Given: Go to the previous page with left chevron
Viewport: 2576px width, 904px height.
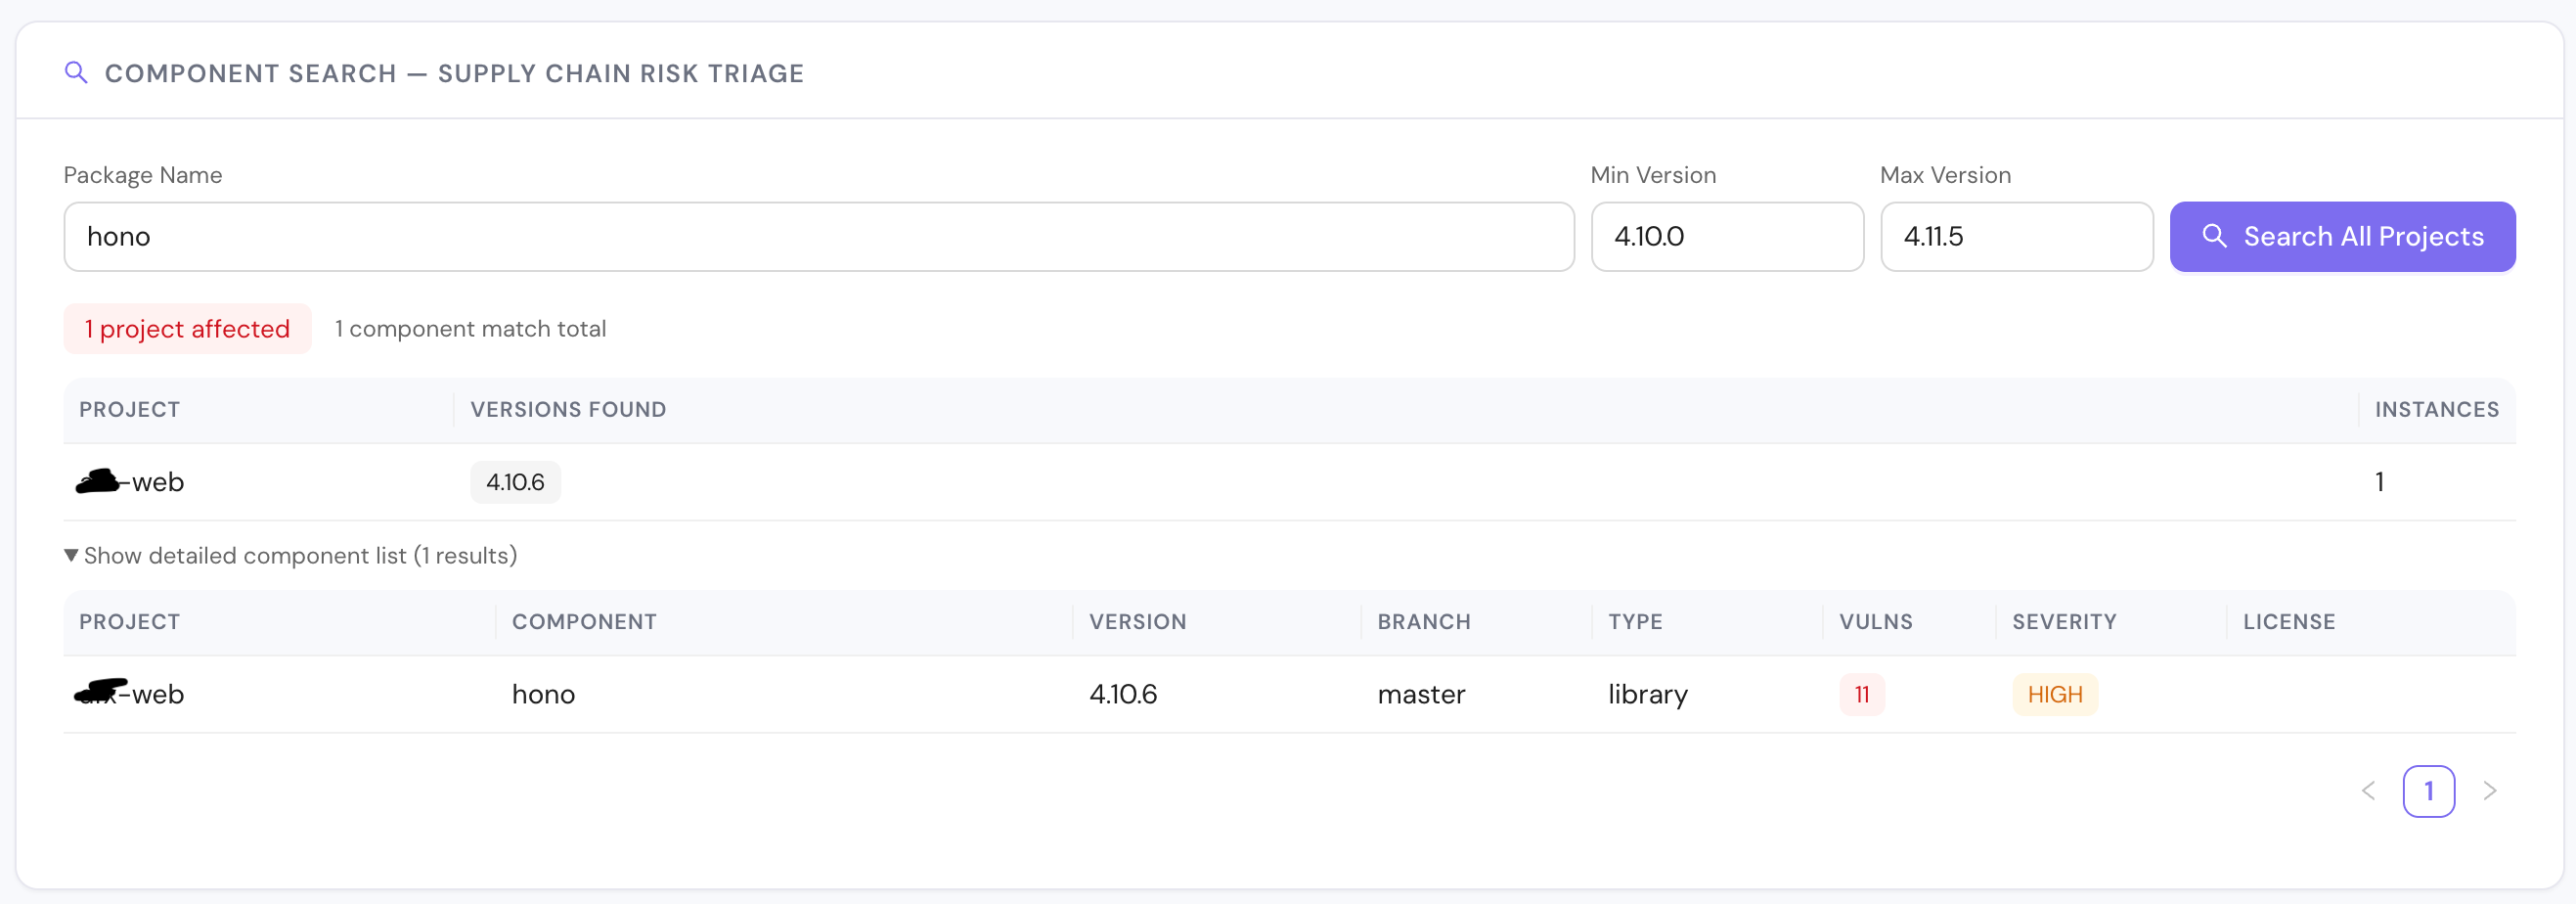Looking at the screenshot, I should (x=2367, y=790).
